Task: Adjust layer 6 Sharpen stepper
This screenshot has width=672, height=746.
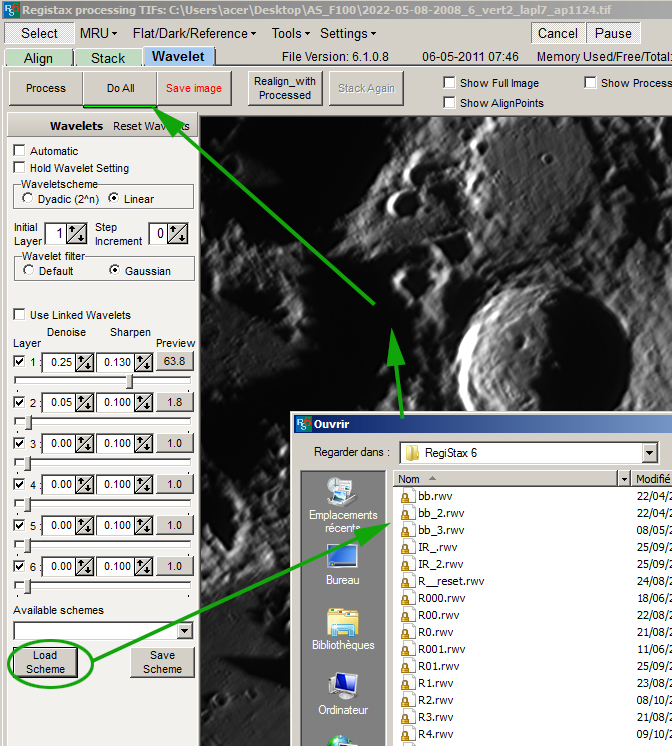Action: (x=143, y=567)
